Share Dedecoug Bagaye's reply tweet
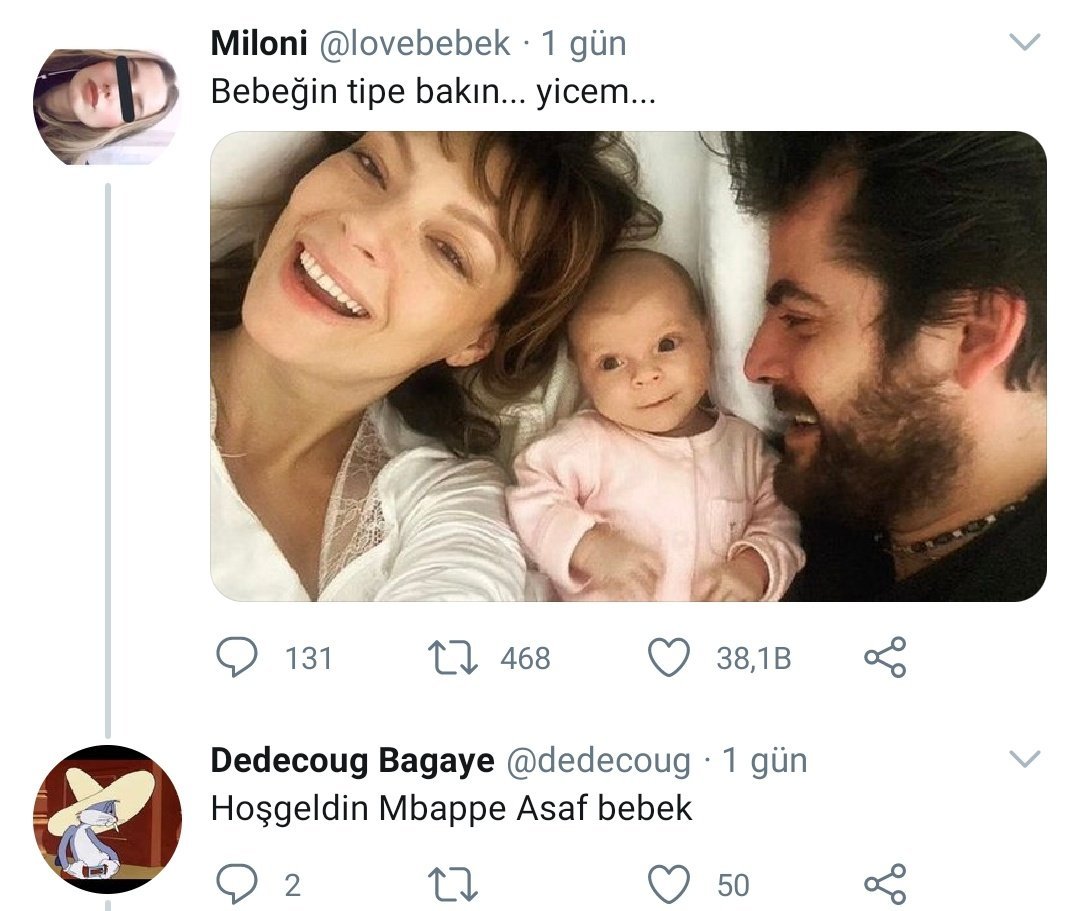The image size is (1080, 911). tap(884, 884)
